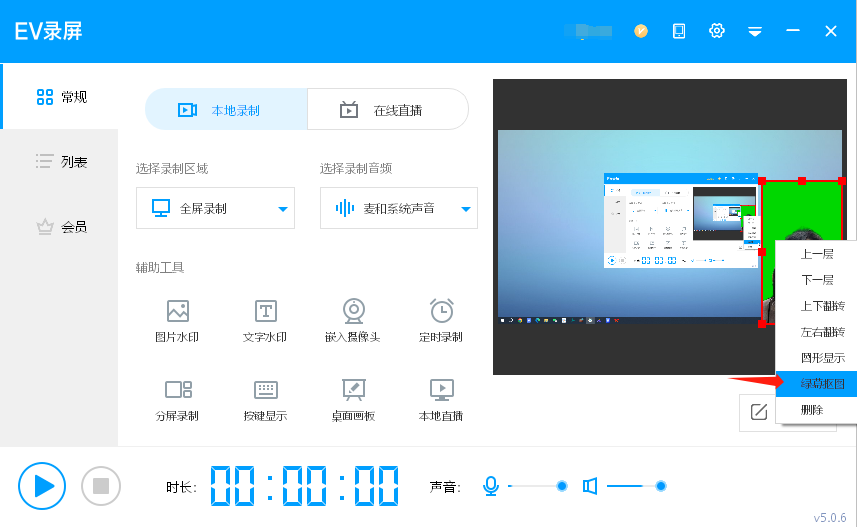Open the 桌面画板 desktop drawing board
Image resolution: width=857 pixels, height=527 pixels.
[353, 400]
